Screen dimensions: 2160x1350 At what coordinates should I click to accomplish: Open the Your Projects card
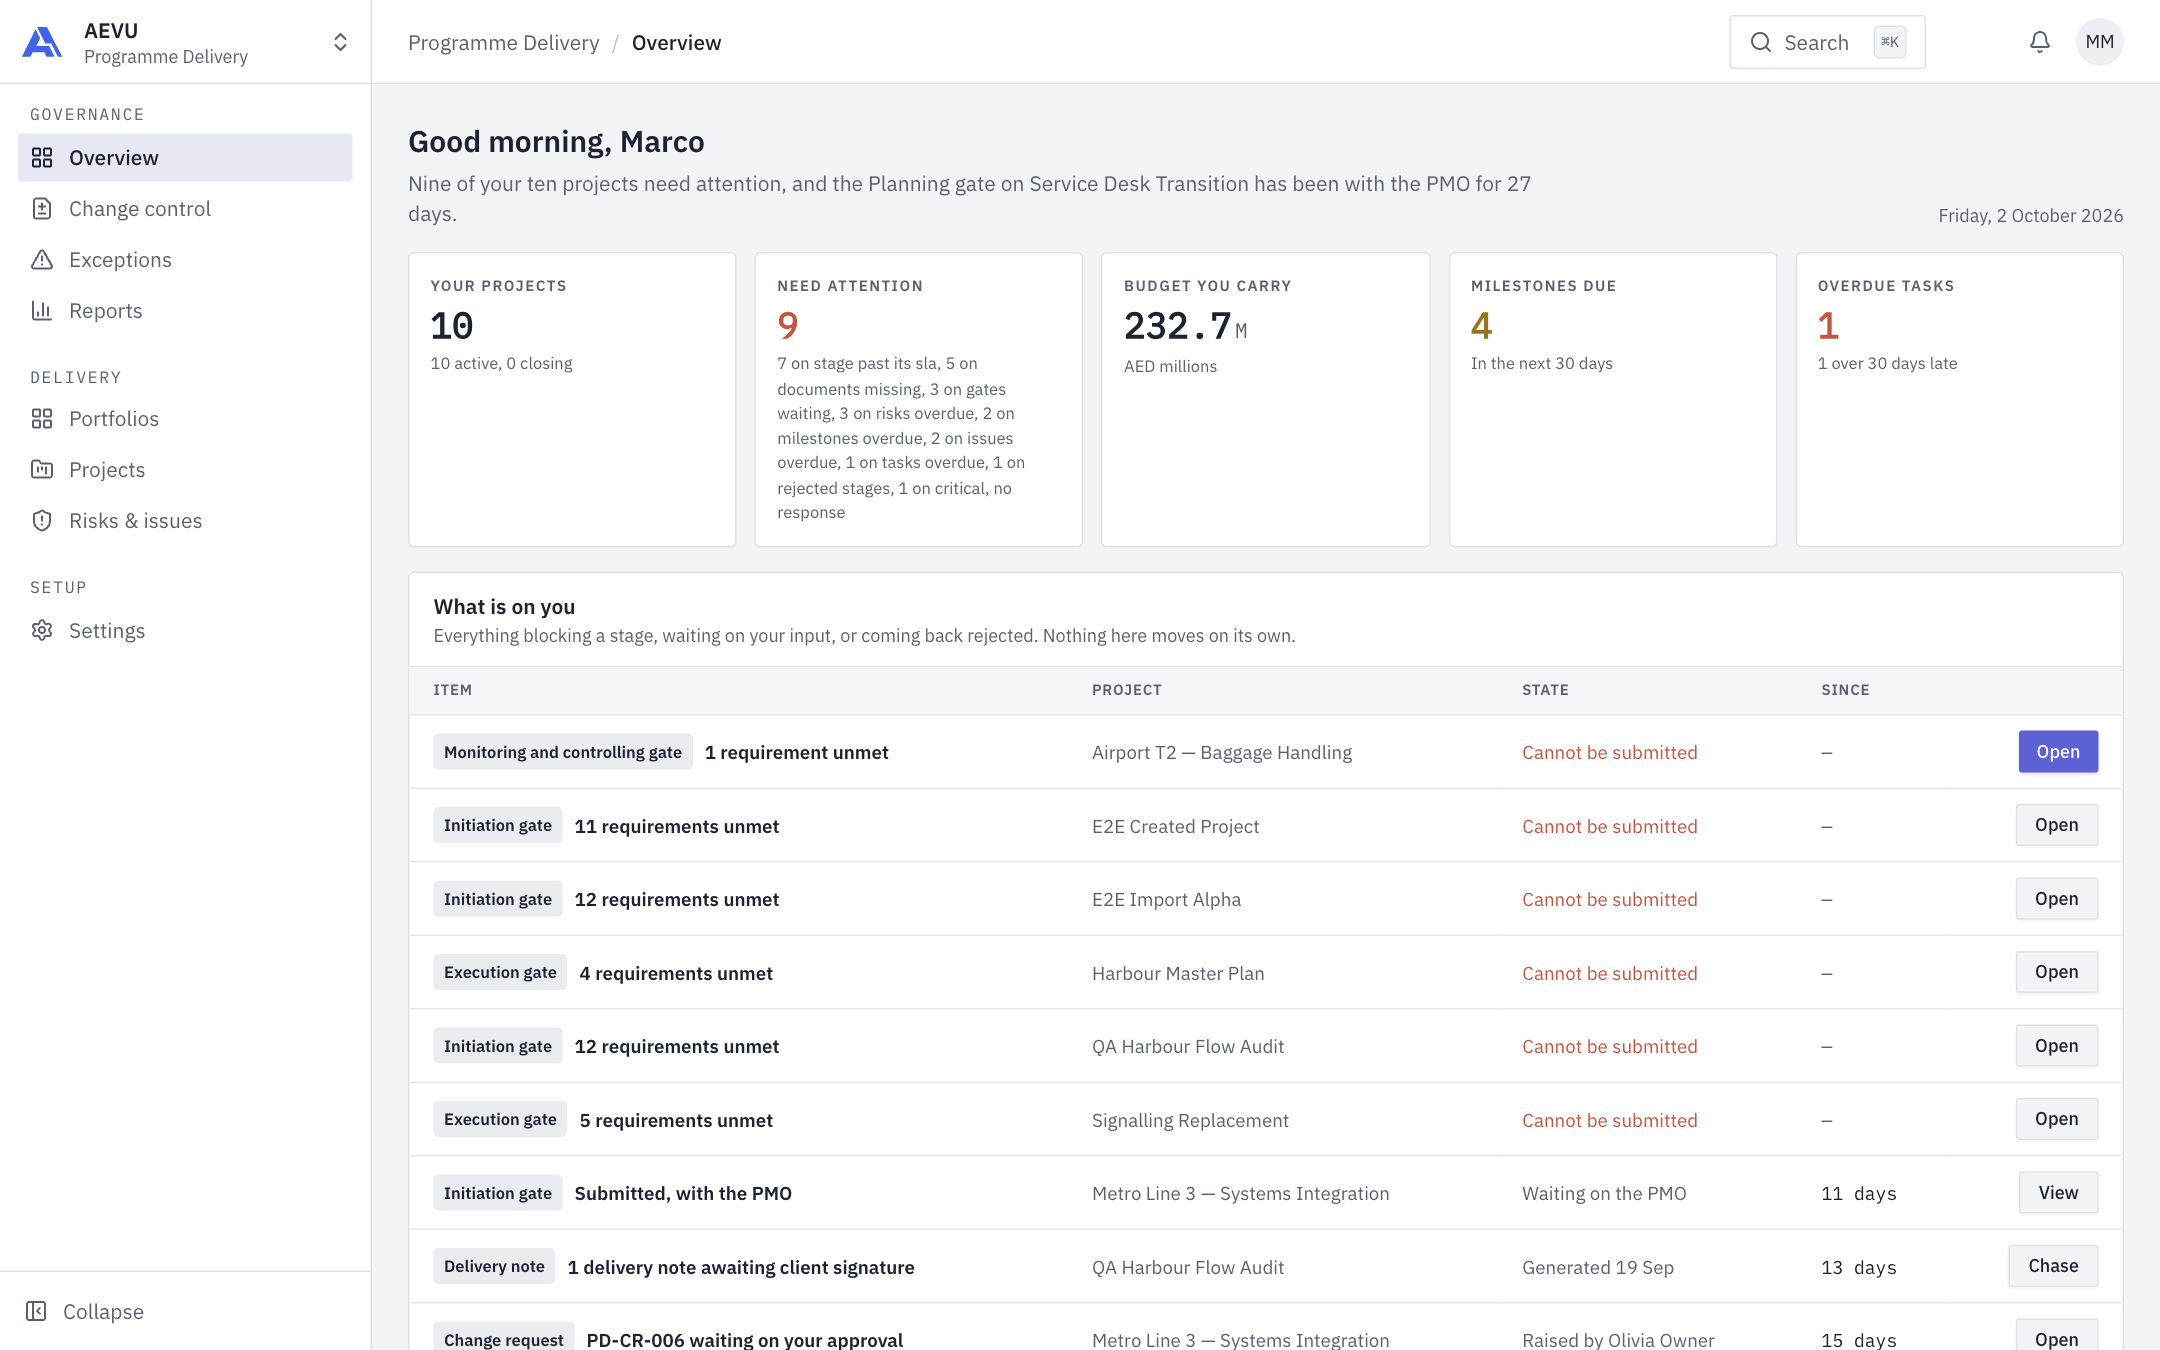click(x=572, y=399)
